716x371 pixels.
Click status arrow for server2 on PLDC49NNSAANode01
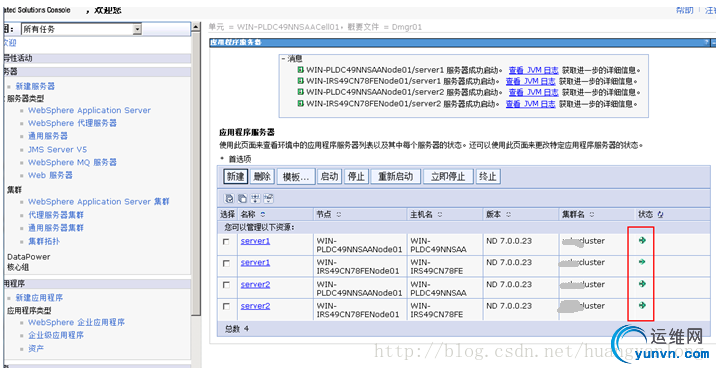pos(642,284)
